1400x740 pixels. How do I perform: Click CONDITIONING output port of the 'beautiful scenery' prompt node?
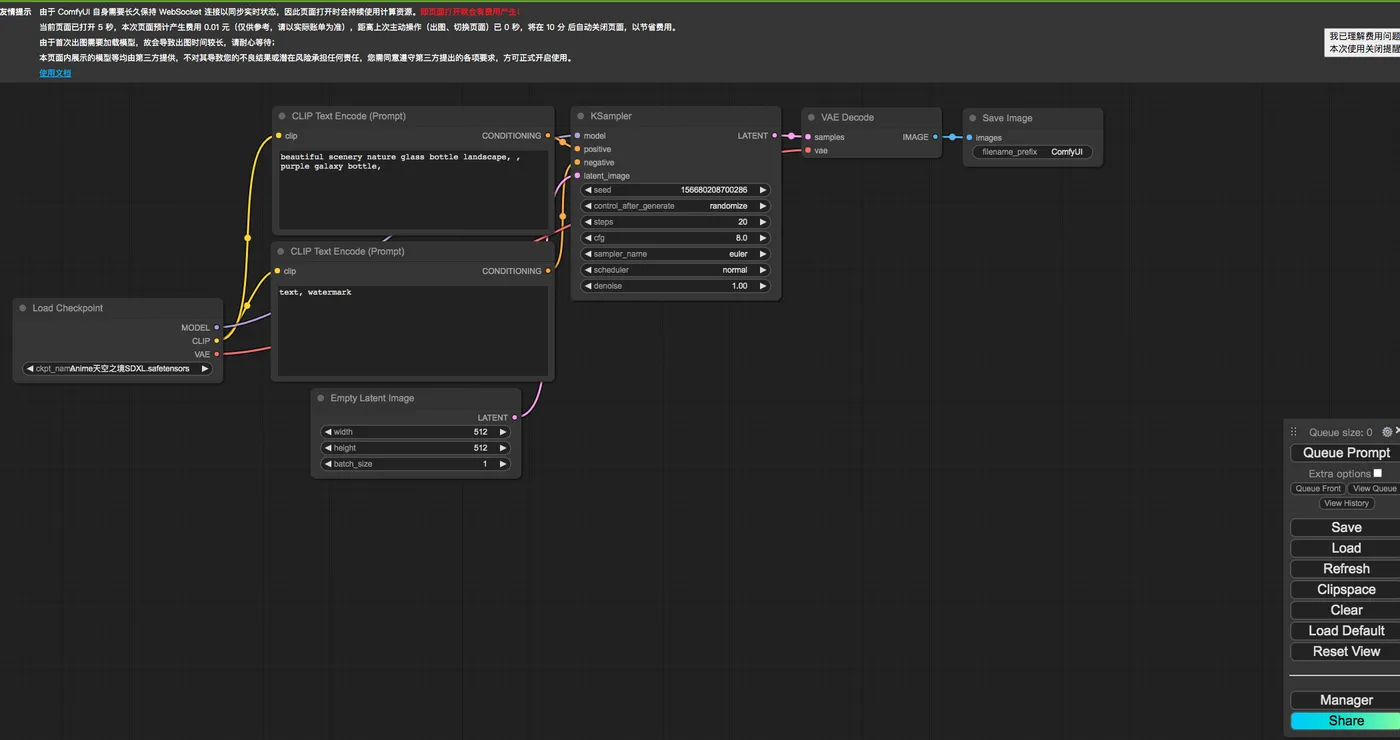[x=548, y=136]
